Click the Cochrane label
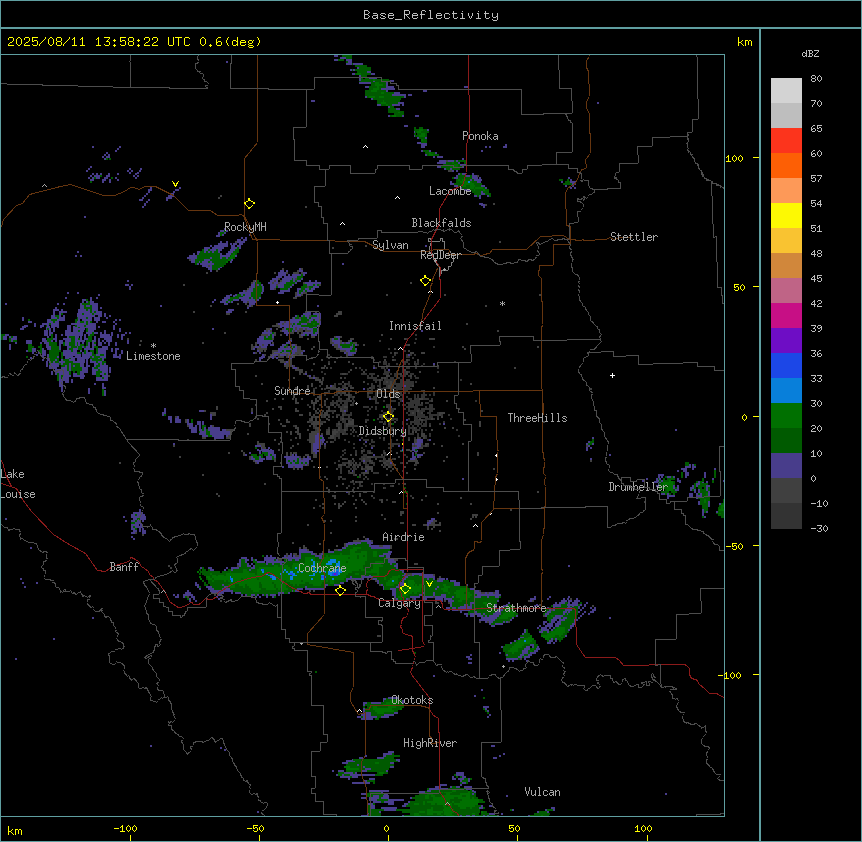Image resolution: width=862 pixels, height=842 pixels. click(322, 568)
